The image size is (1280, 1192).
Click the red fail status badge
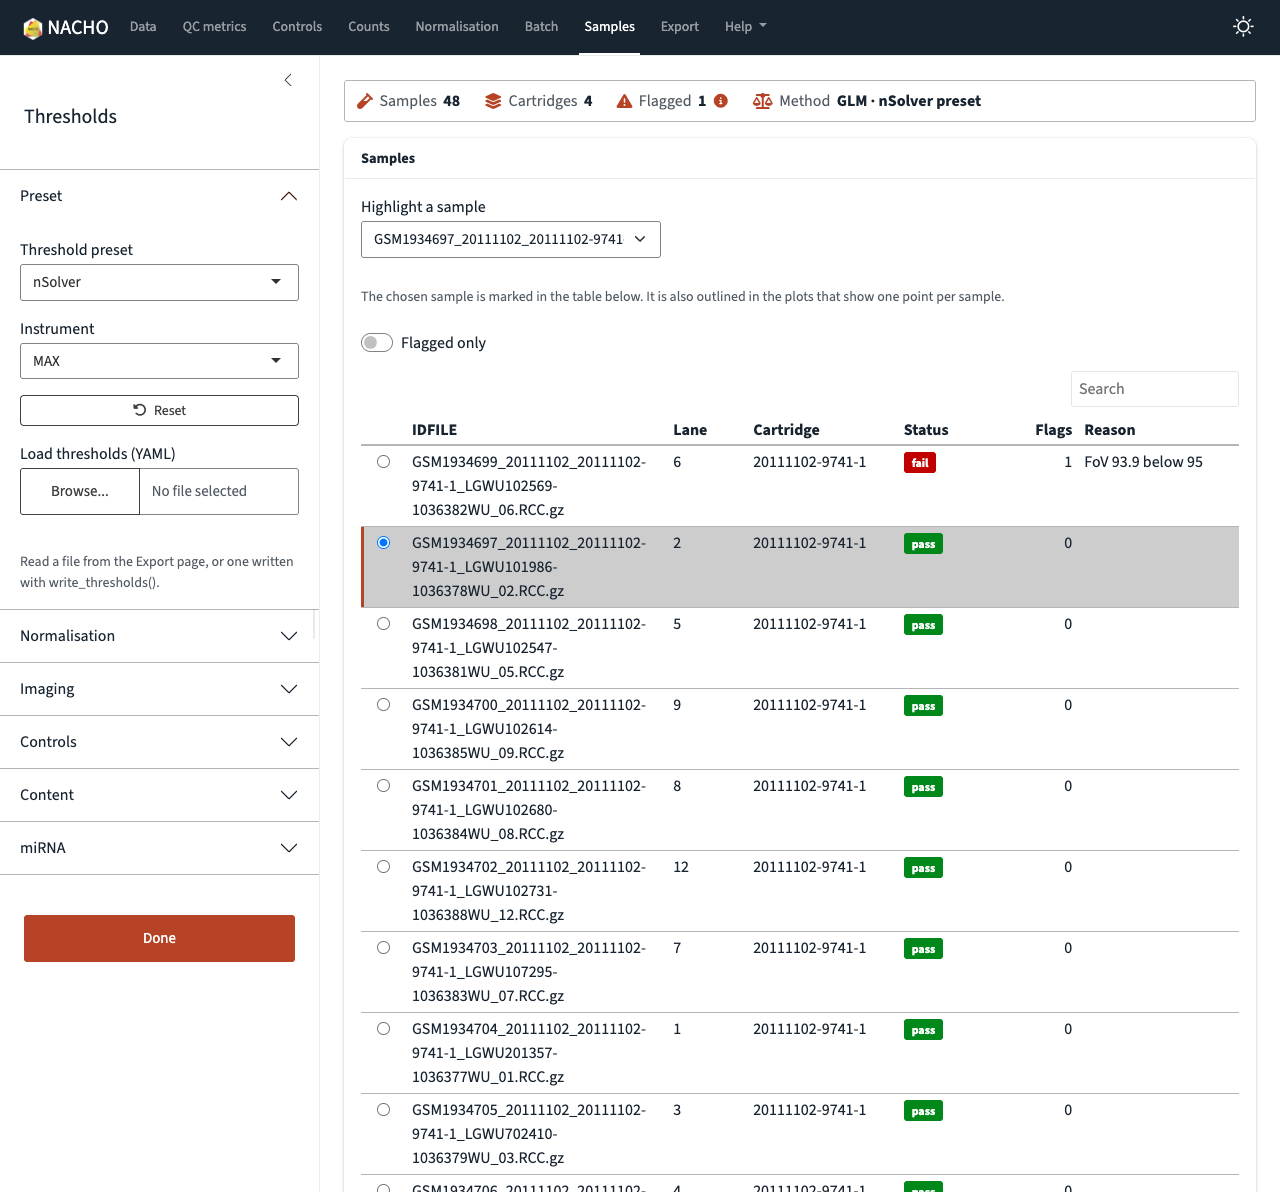click(920, 463)
